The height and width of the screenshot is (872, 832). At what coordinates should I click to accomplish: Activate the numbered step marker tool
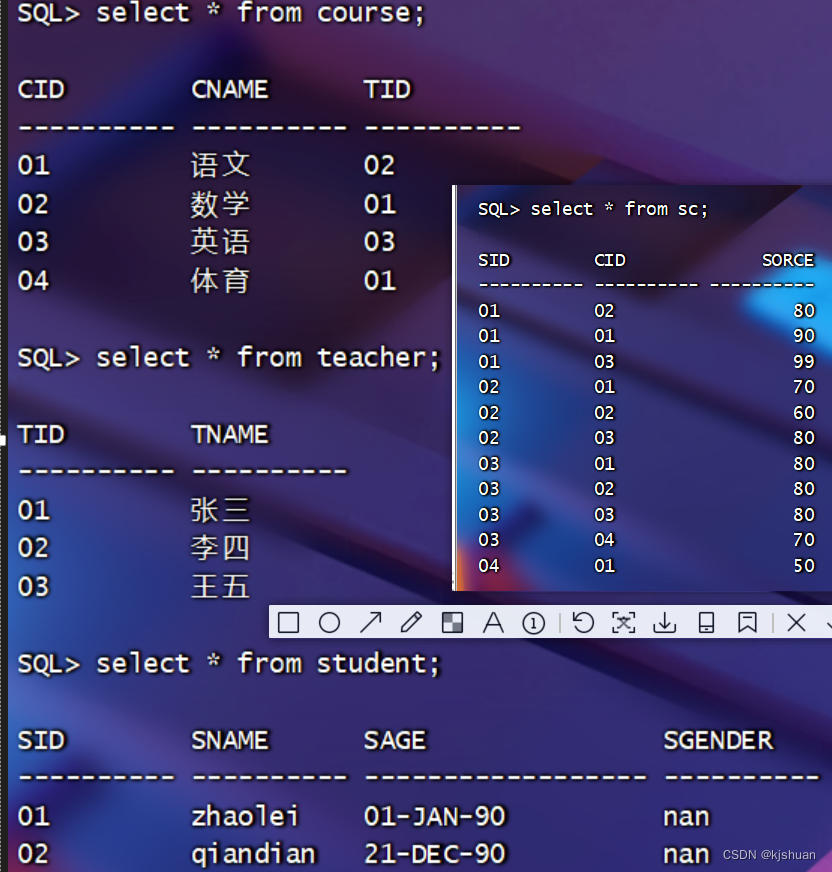pyautogui.click(x=533, y=622)
